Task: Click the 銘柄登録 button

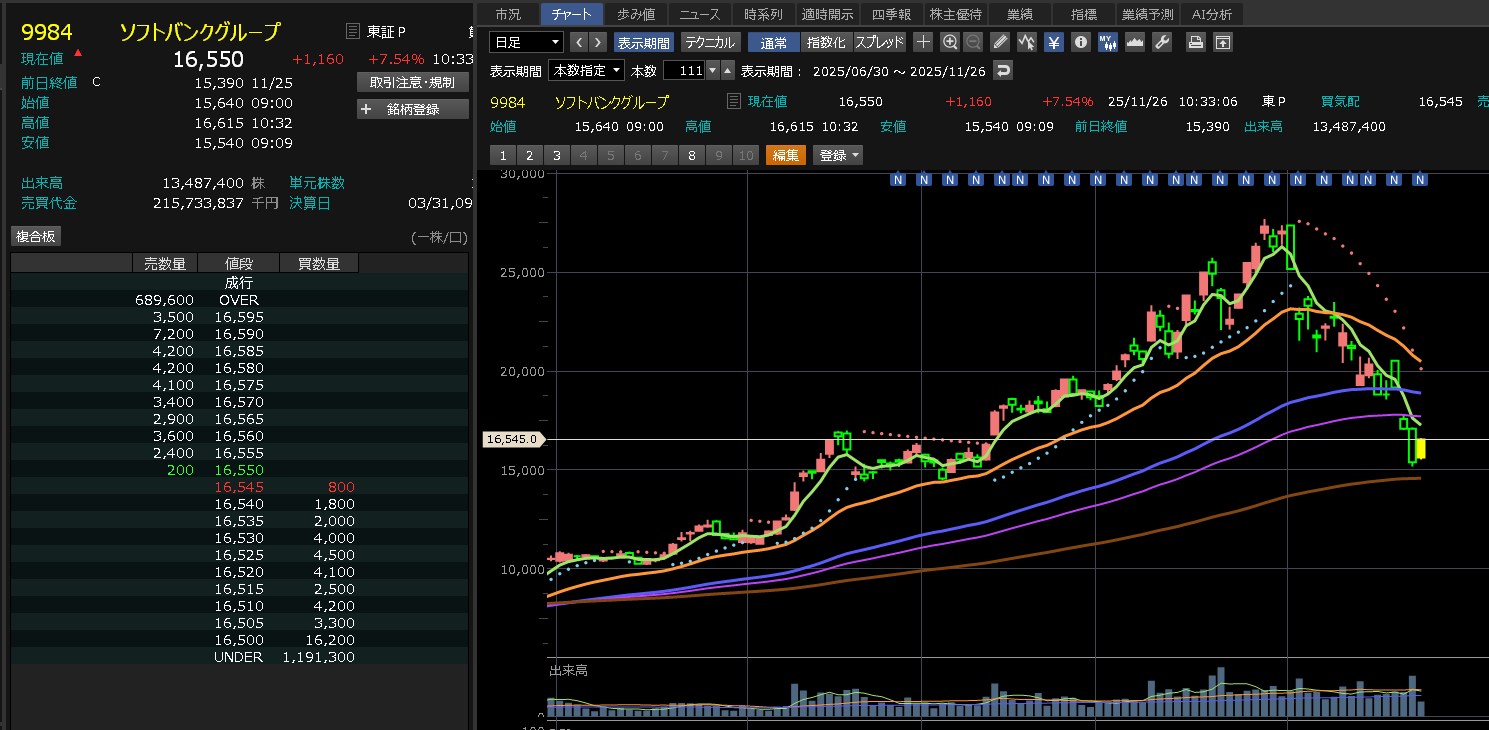Action: (x=412, y=109)
